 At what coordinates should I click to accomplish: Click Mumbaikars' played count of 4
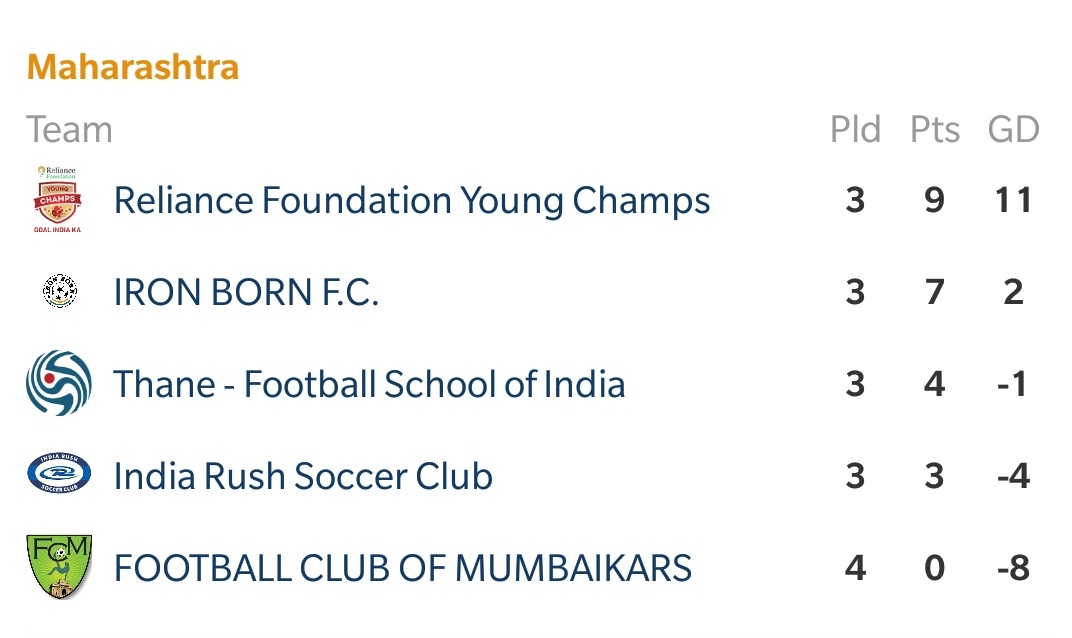[x=855, y=568]
